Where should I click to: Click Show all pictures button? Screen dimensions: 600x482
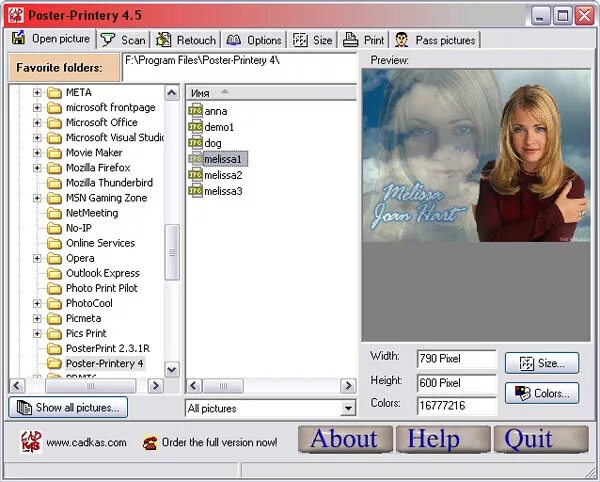point(68,407)
